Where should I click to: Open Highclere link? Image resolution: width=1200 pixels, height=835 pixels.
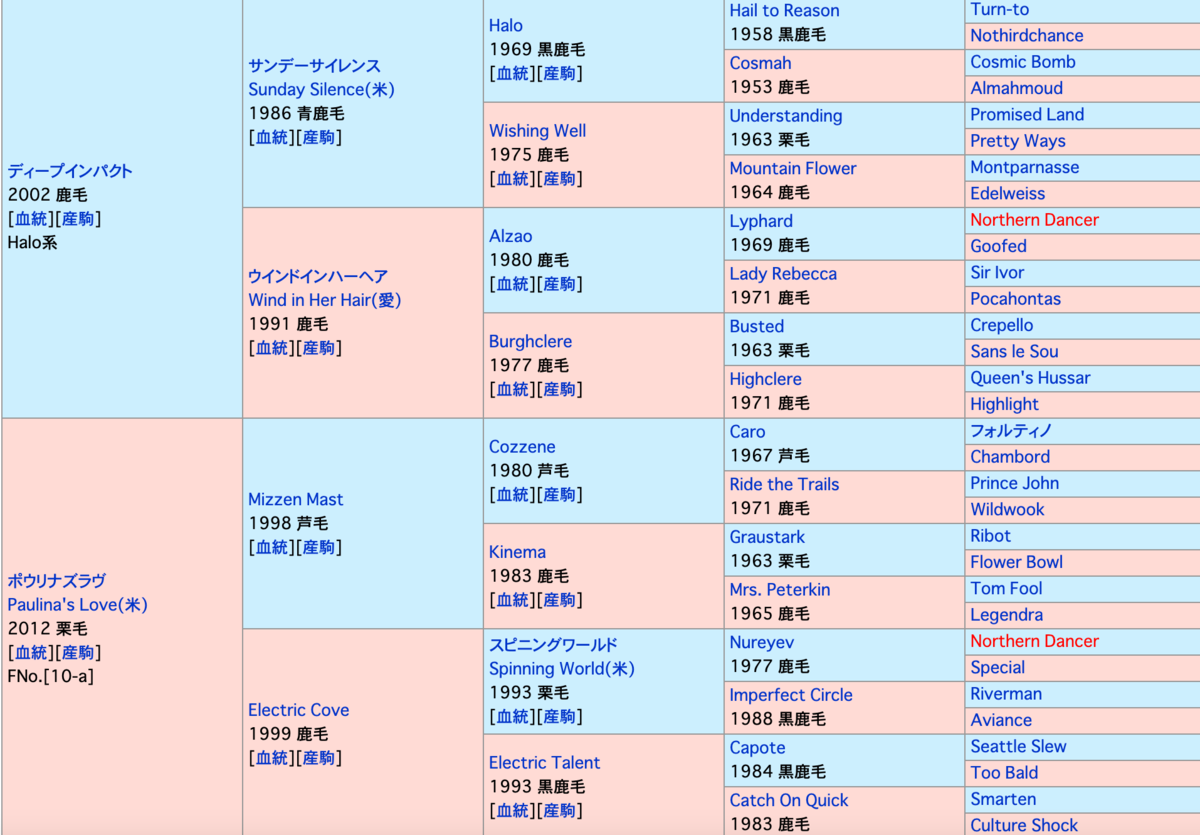coord(766,379)
